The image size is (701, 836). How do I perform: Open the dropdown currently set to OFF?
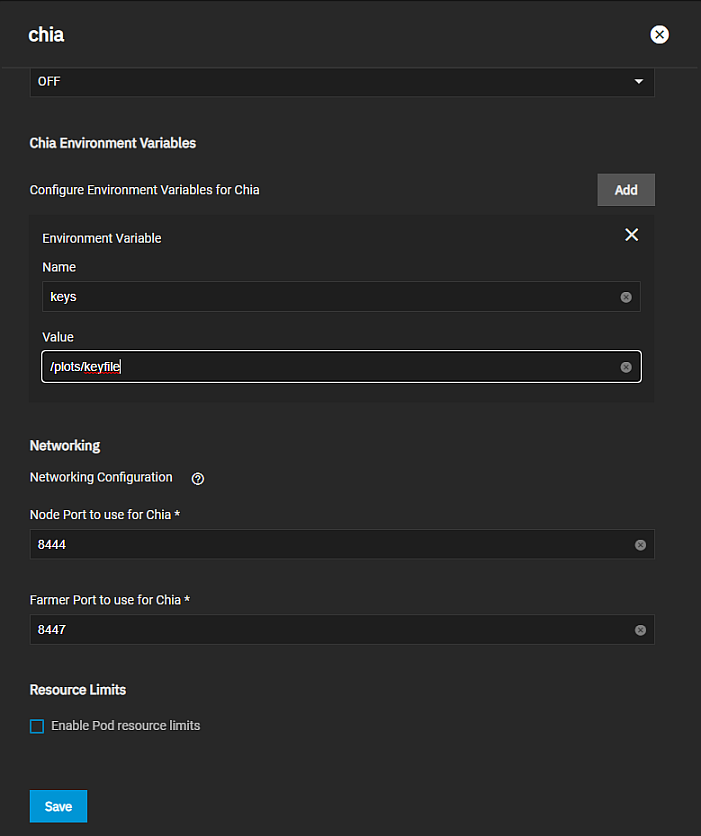click(330, 81)
